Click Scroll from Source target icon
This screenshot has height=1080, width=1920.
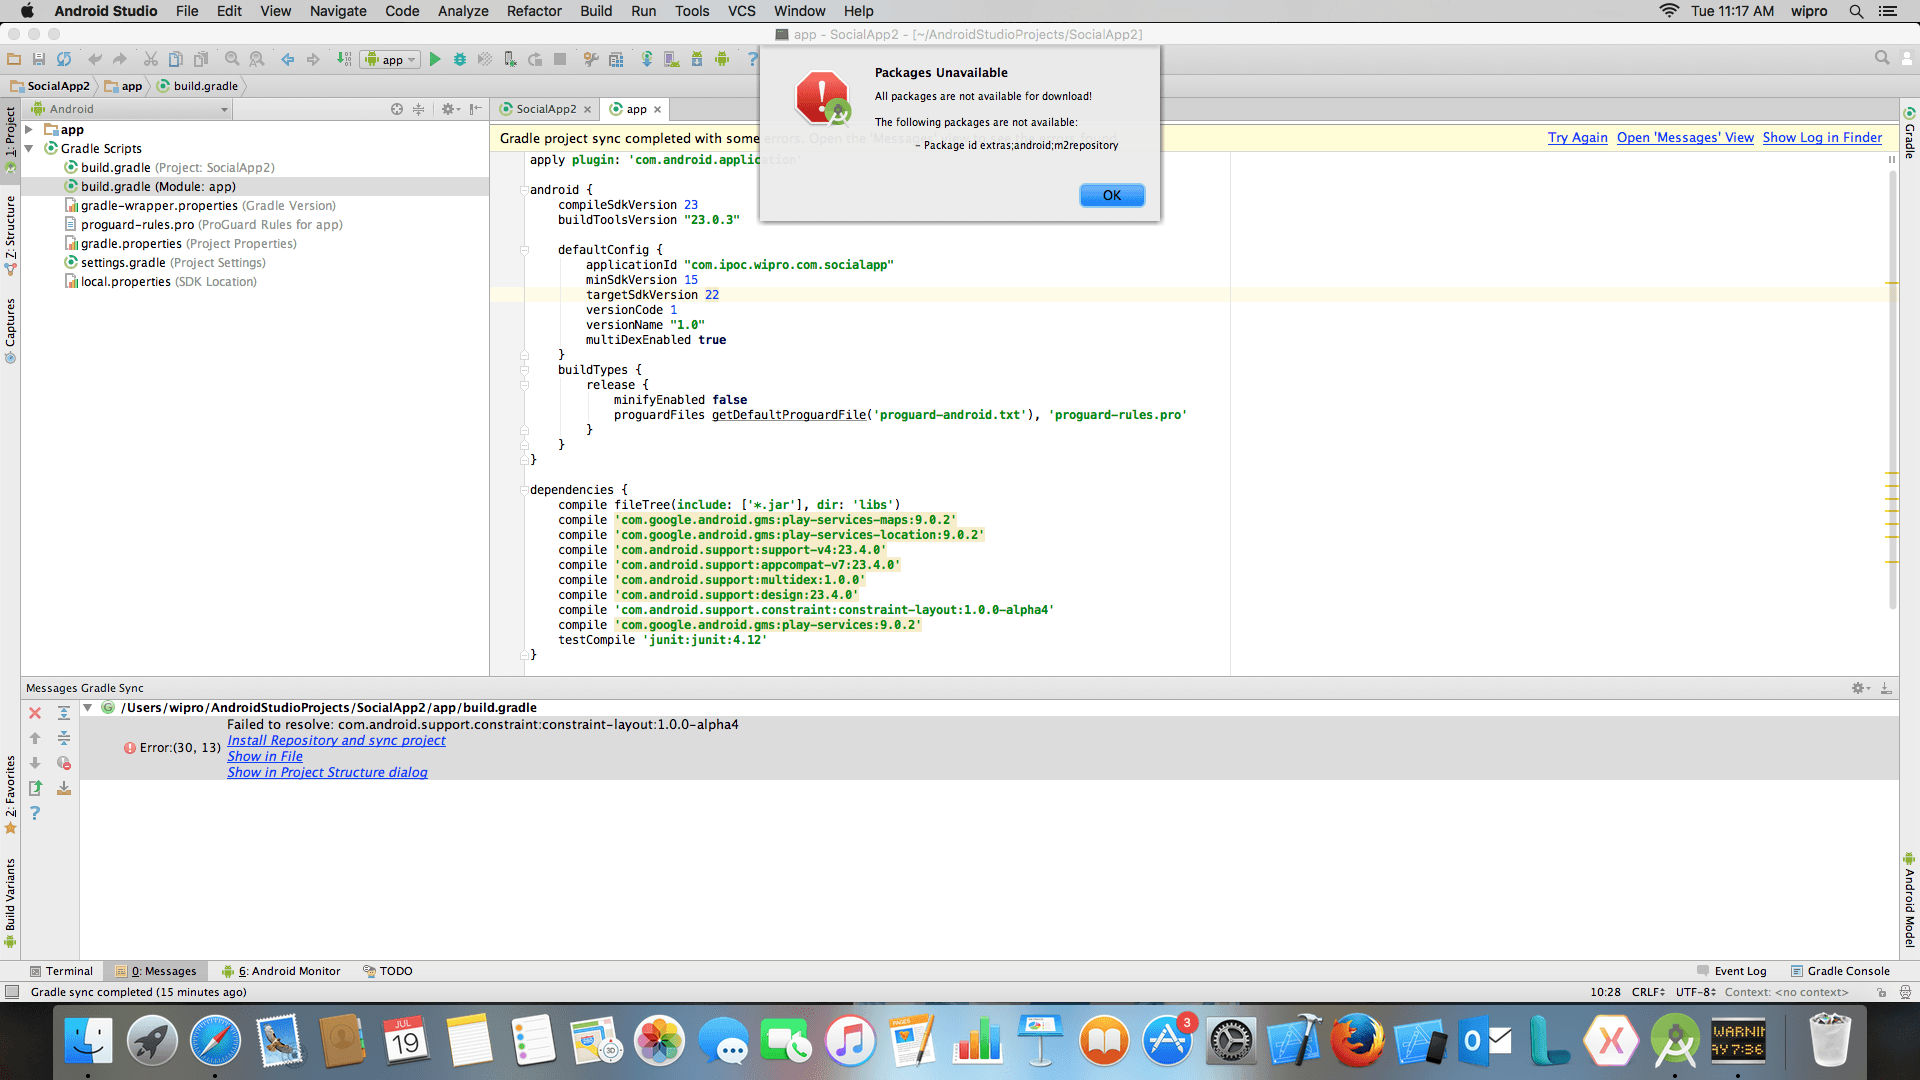[x=397, y=109]
